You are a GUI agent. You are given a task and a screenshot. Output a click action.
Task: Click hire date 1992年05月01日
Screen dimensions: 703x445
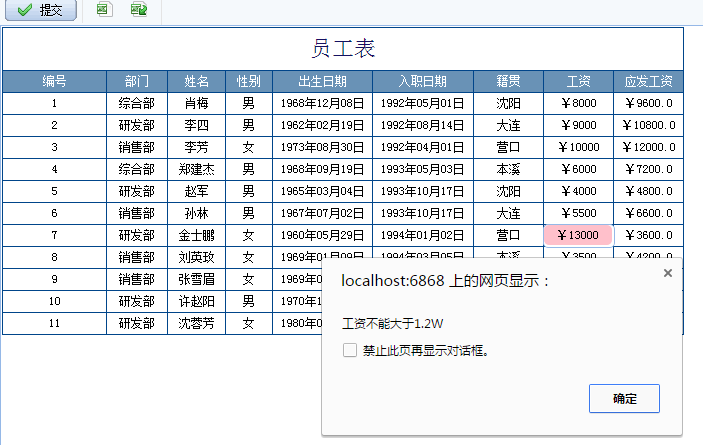click(x=422, y=104)
